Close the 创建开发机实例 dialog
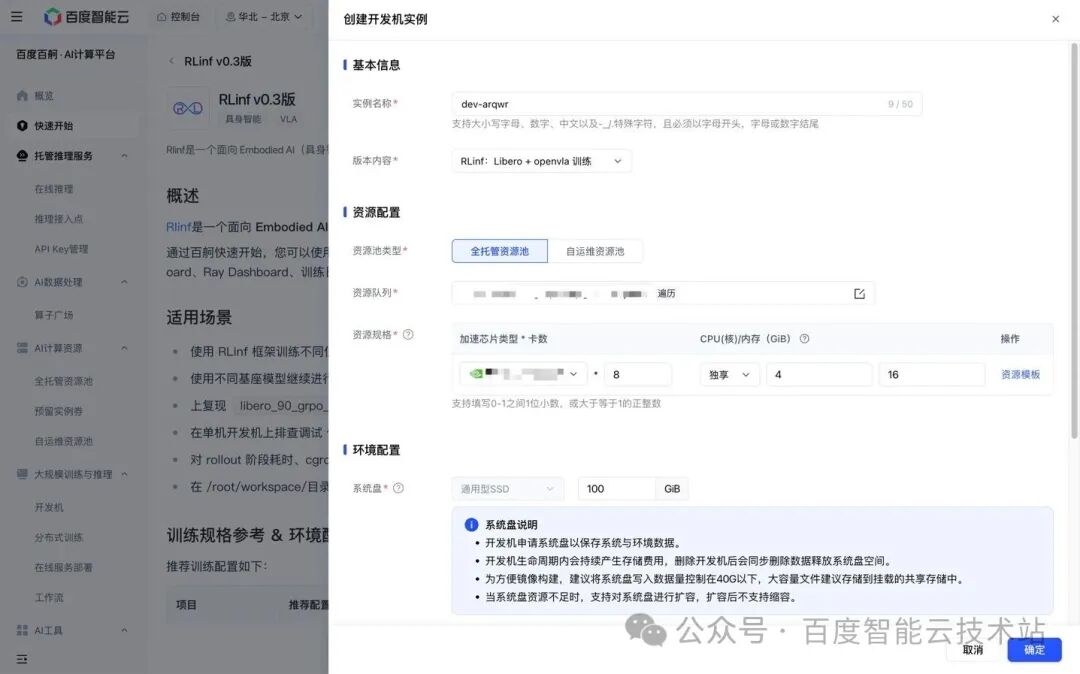1080x674 pixels. 1055,19
